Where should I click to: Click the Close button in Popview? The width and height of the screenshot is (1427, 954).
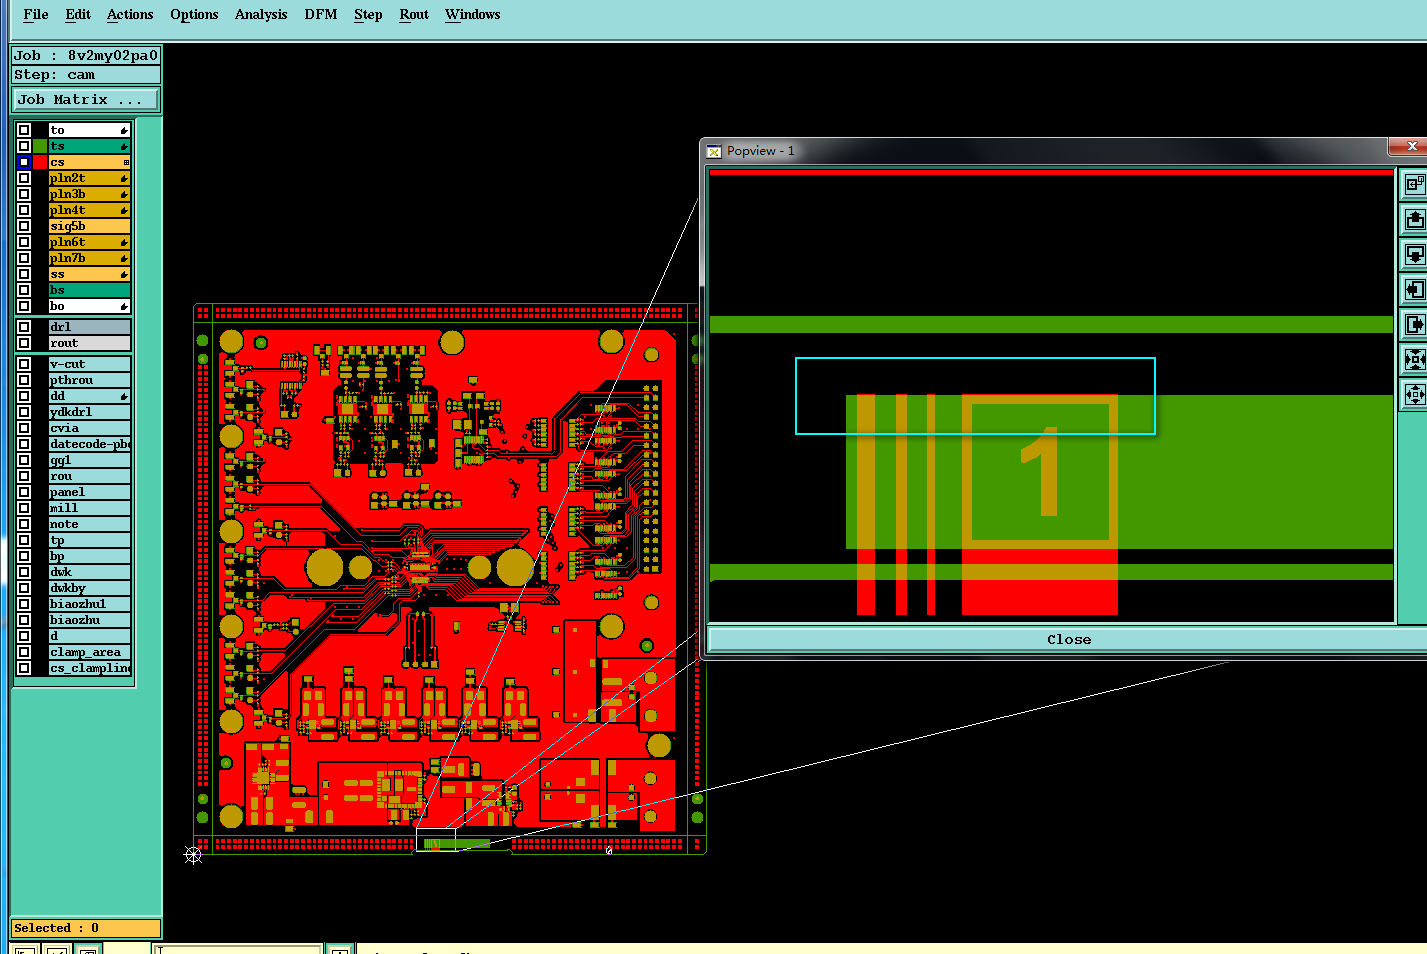pos(1068,640)
